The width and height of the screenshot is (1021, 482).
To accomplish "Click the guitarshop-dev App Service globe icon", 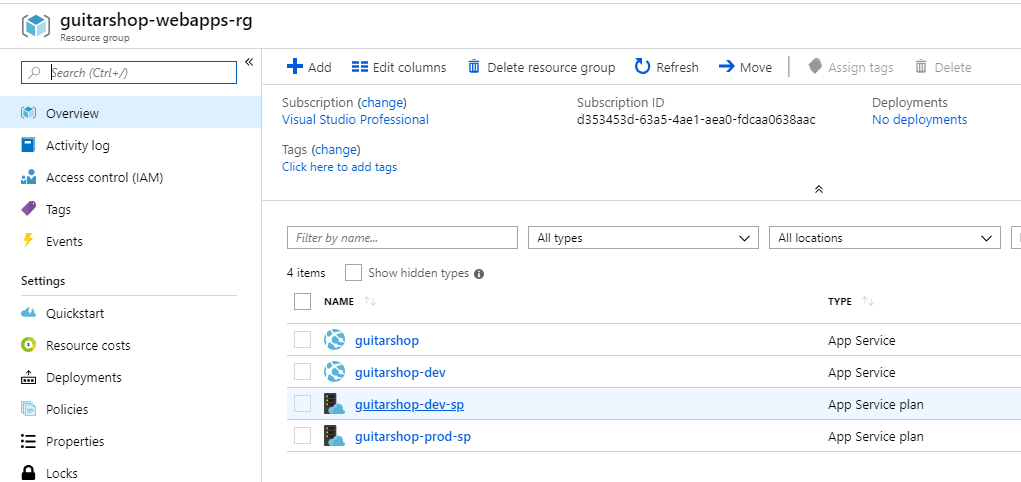I will pos(335,372).
